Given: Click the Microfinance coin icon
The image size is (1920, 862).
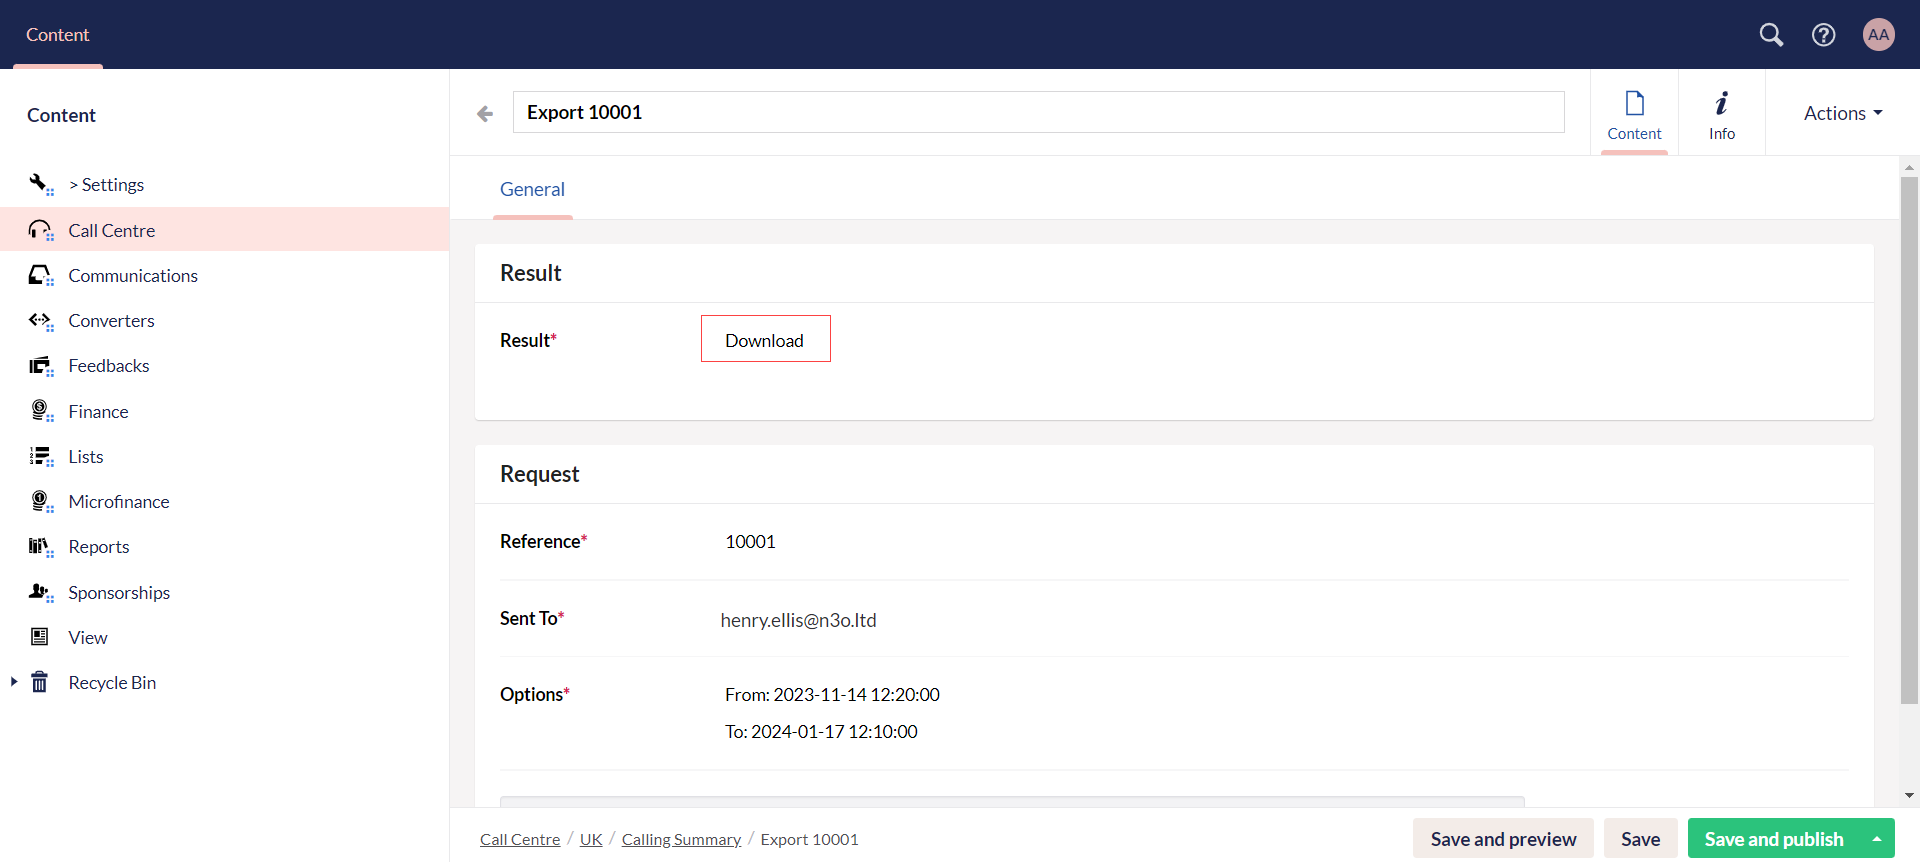Looking at the screenshot, I should tap(40, 501).
